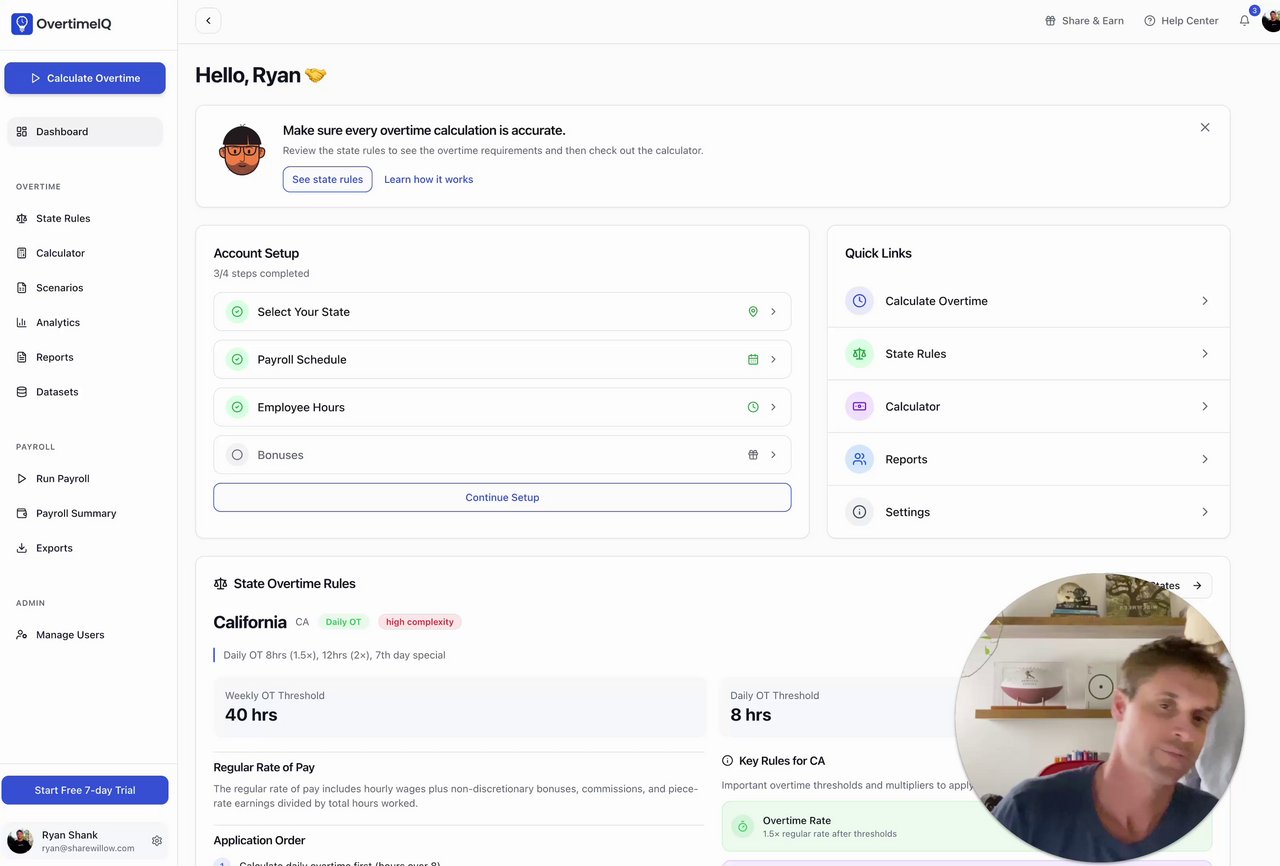Click the calendar icon in Payroll Schedule row
The width and height of the screenshot is (1280, 866).
(x=753, y=360)
